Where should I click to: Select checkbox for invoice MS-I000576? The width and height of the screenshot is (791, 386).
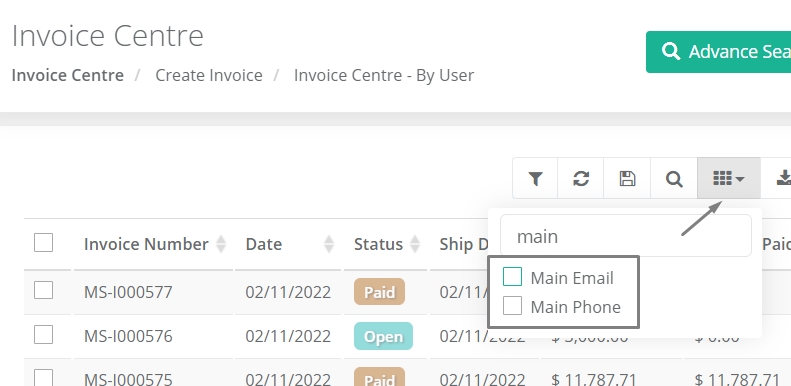(43, 335)
